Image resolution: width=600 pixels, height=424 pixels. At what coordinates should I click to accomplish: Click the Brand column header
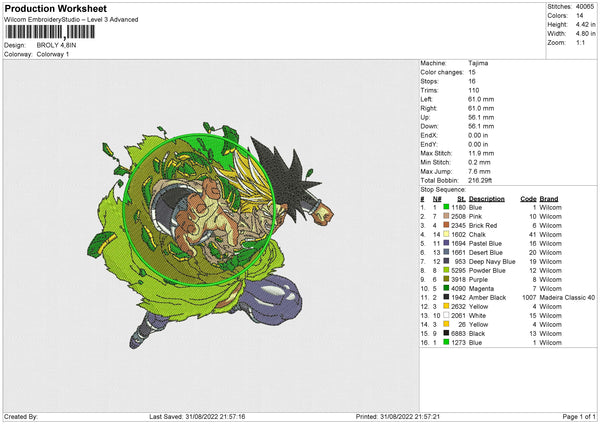point(549,199)
